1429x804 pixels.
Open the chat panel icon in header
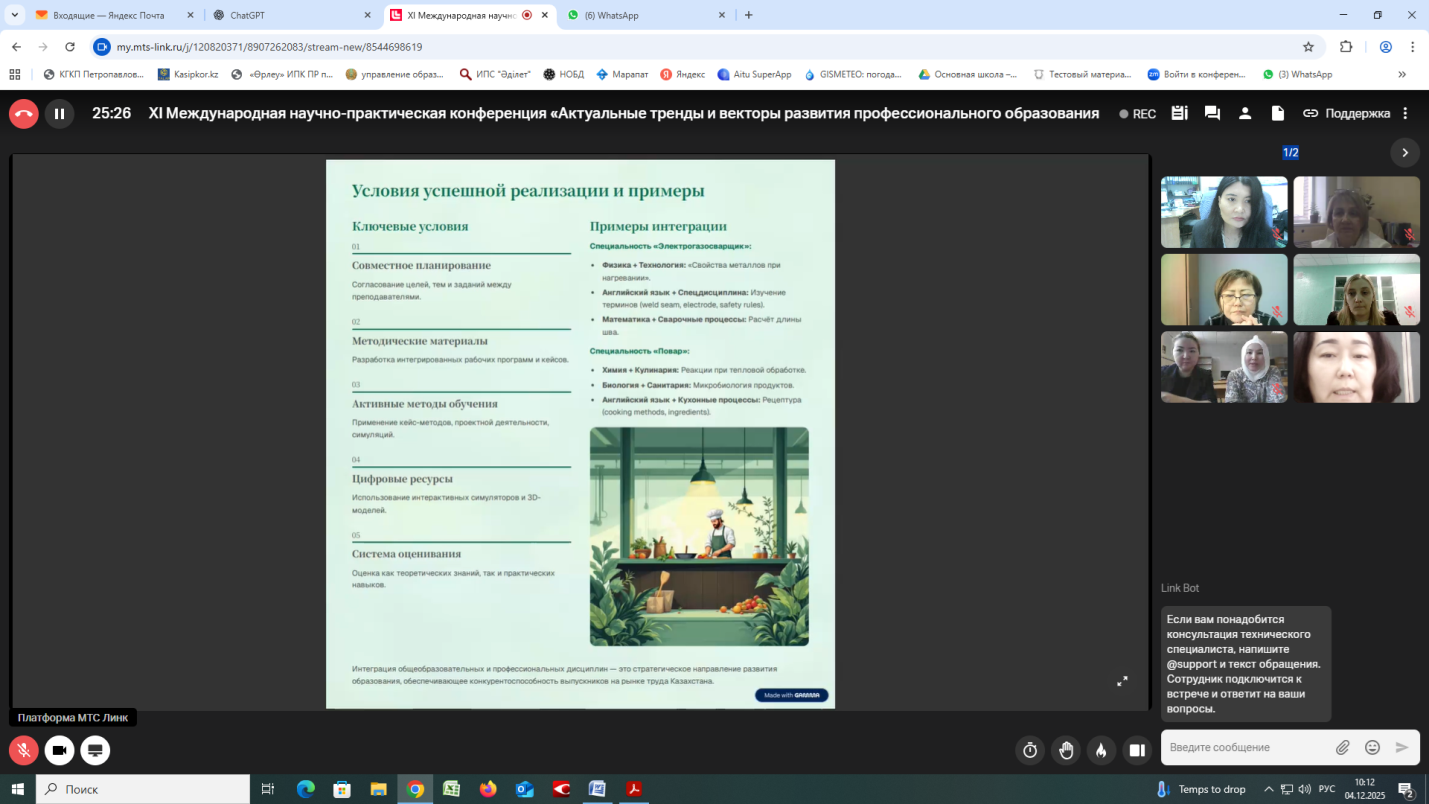1212,114
